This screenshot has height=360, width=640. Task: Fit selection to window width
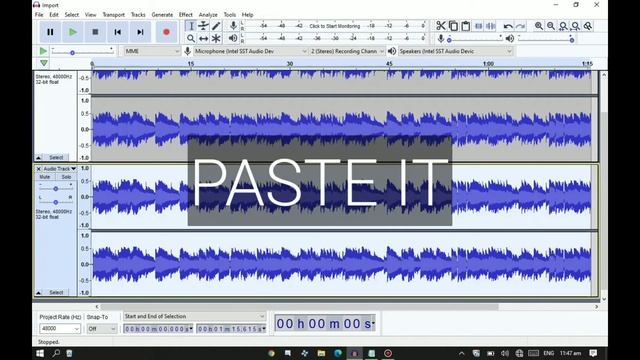(x=563, y=26)
